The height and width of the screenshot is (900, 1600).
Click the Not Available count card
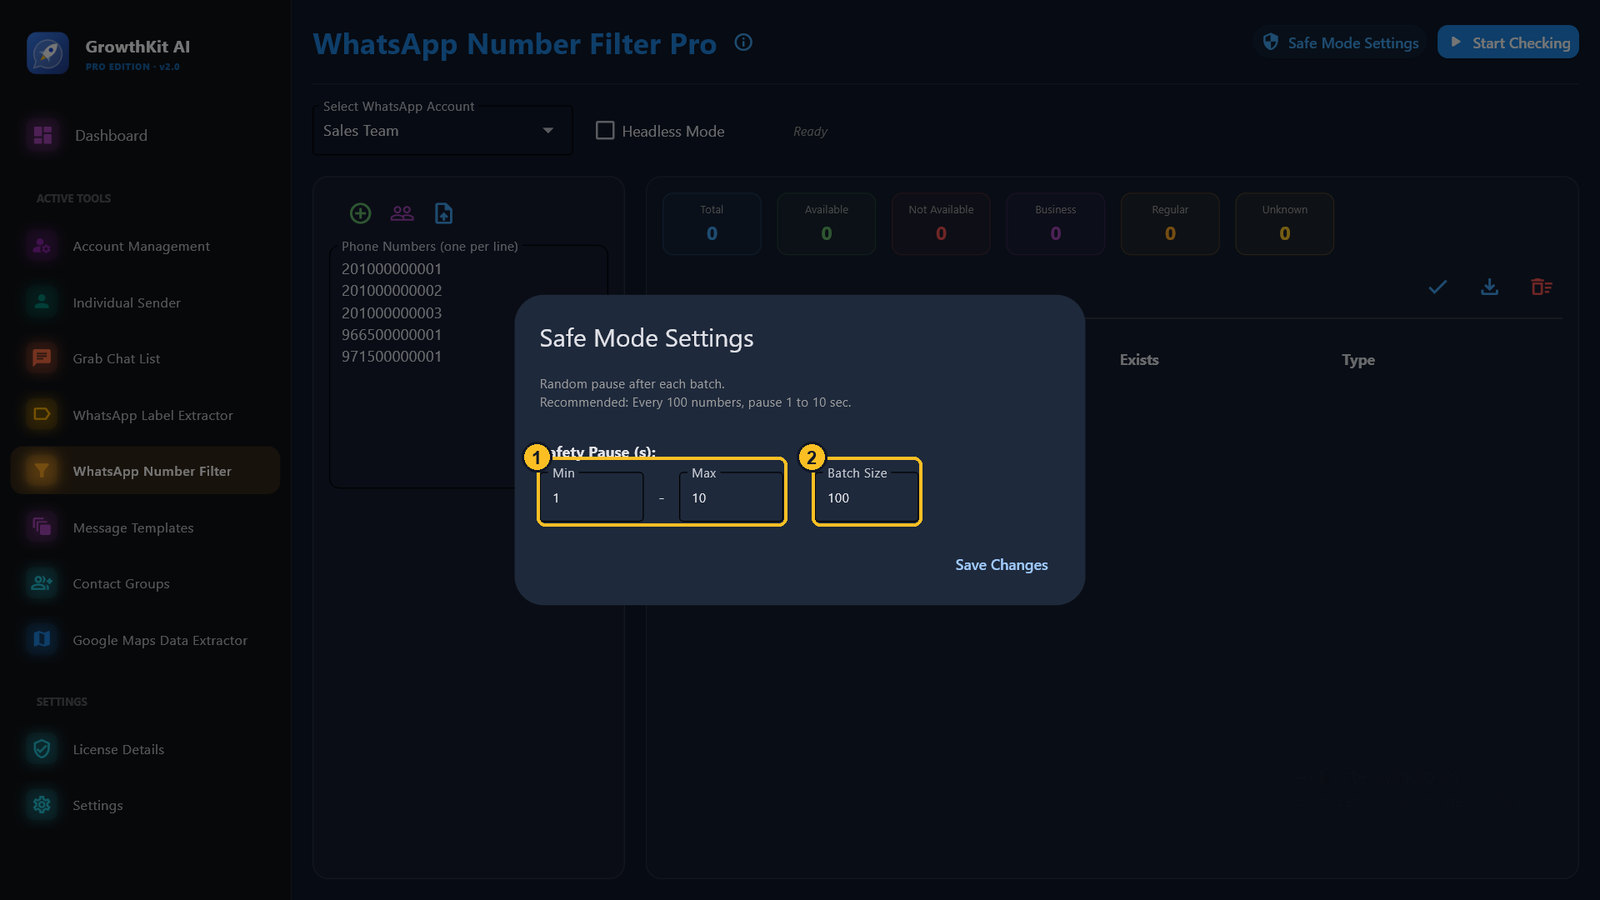pos(941,224)
